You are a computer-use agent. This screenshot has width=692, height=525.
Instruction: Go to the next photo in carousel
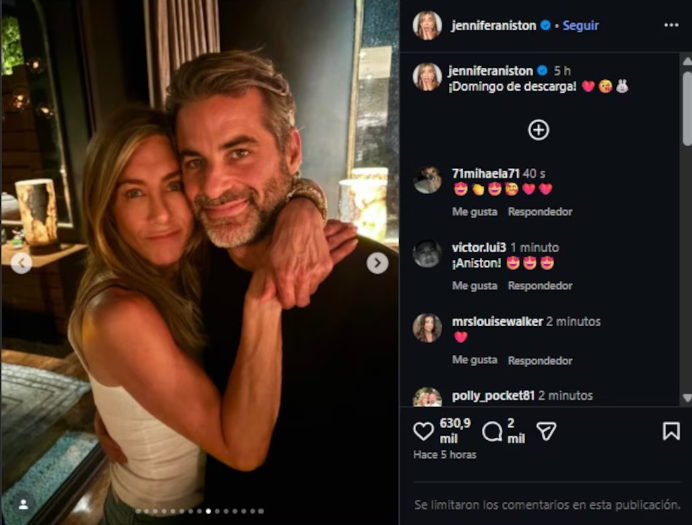pos(377,263)
